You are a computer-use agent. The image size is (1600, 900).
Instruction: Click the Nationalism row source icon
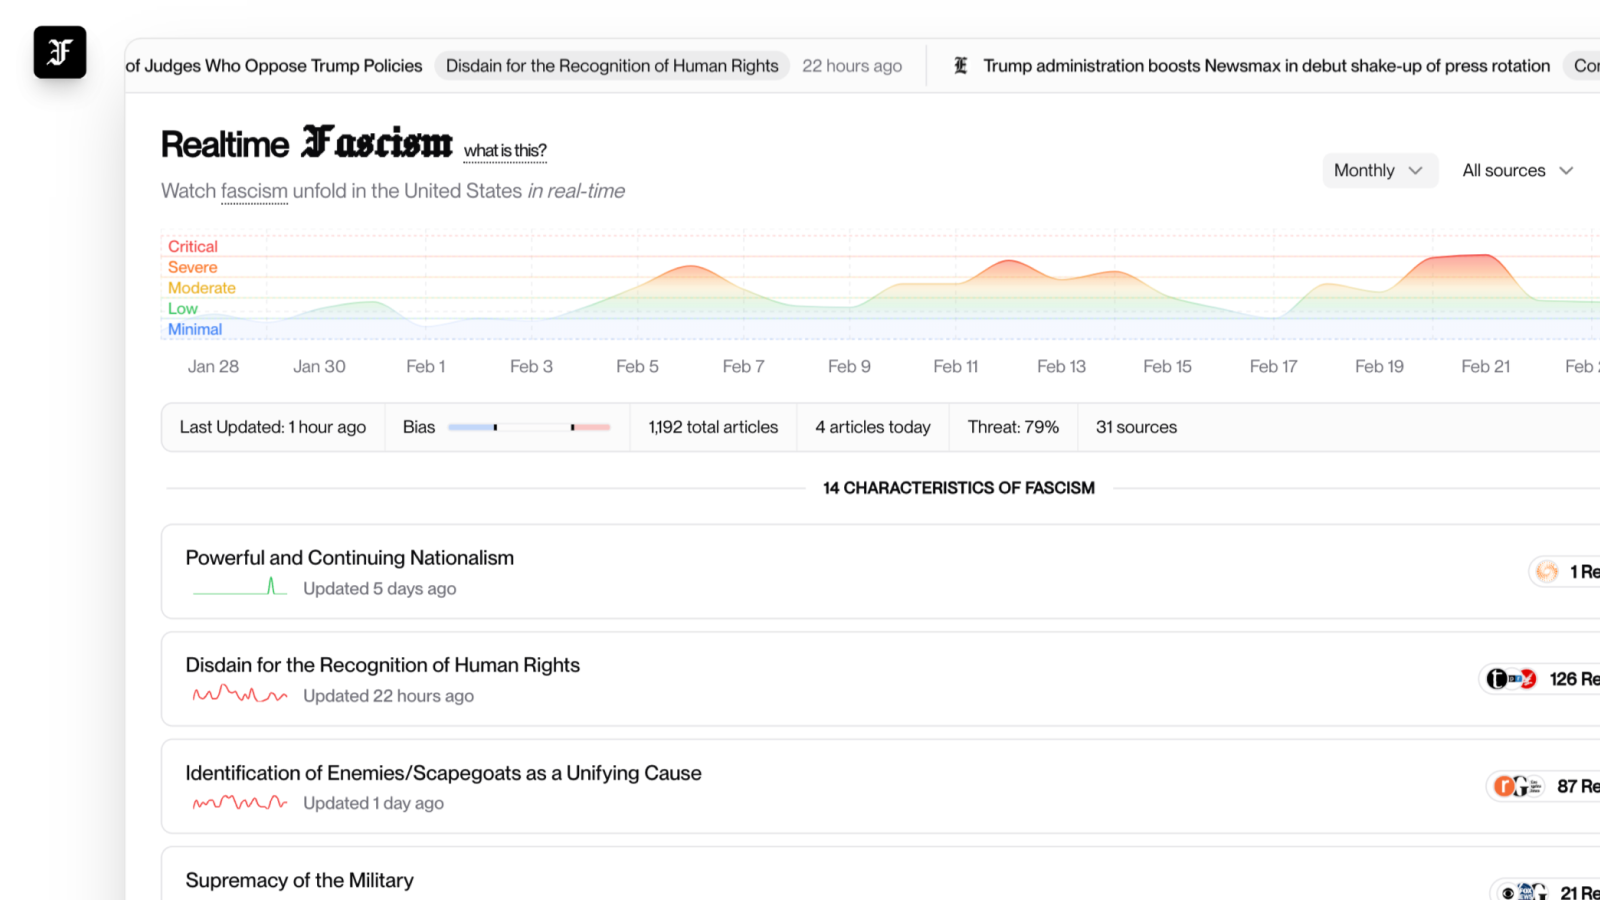pos(1547,572)
